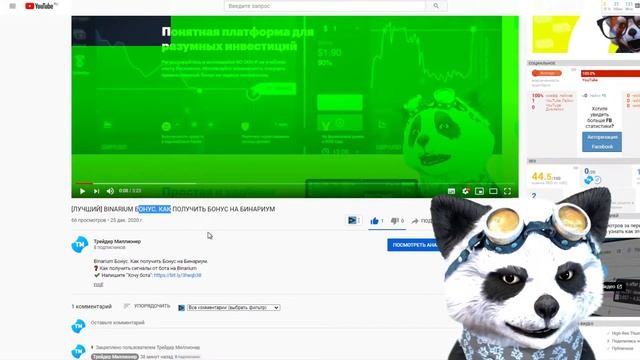The height and width of the screenshot is (360, 640).
Task: Focus the YouTube search query field
Action: click(x=324, y=6)
